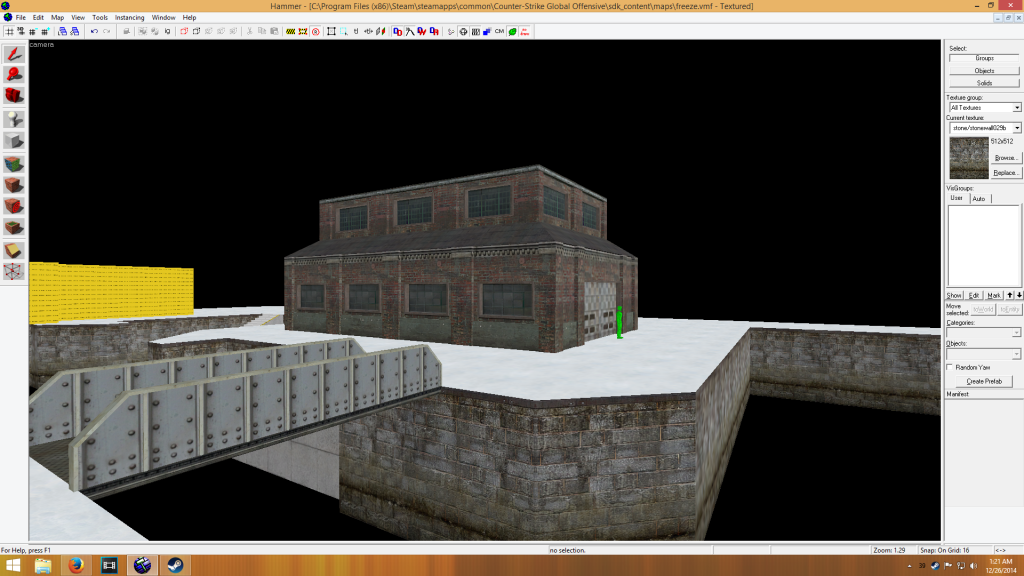Open the Map menu
The image size is (1024, 576).
coord(57,18)
